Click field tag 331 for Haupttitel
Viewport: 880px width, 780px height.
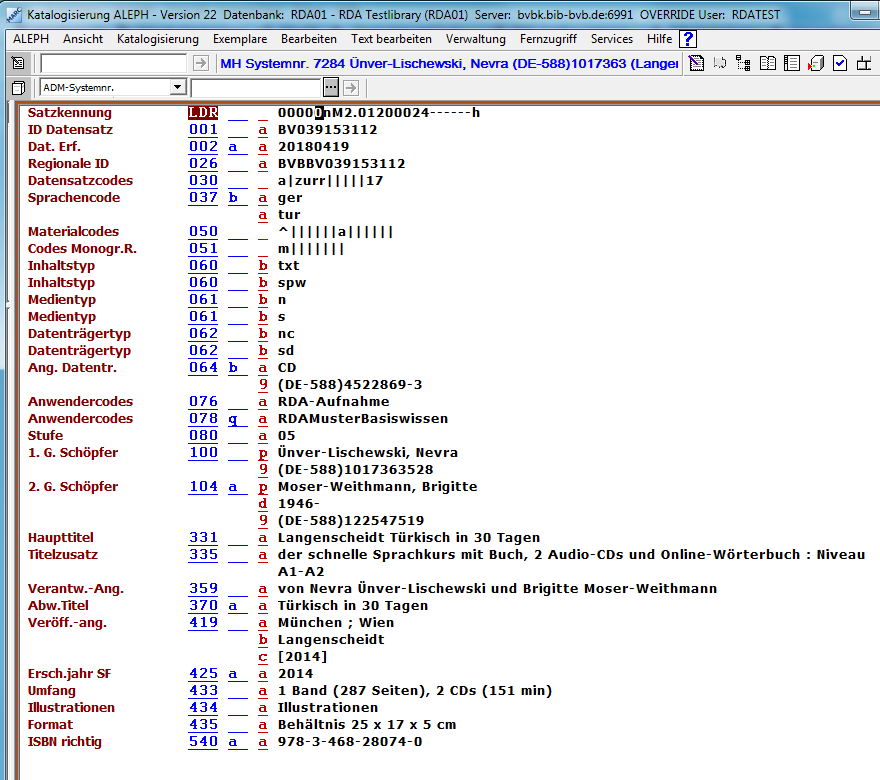[x=203, y=538]
